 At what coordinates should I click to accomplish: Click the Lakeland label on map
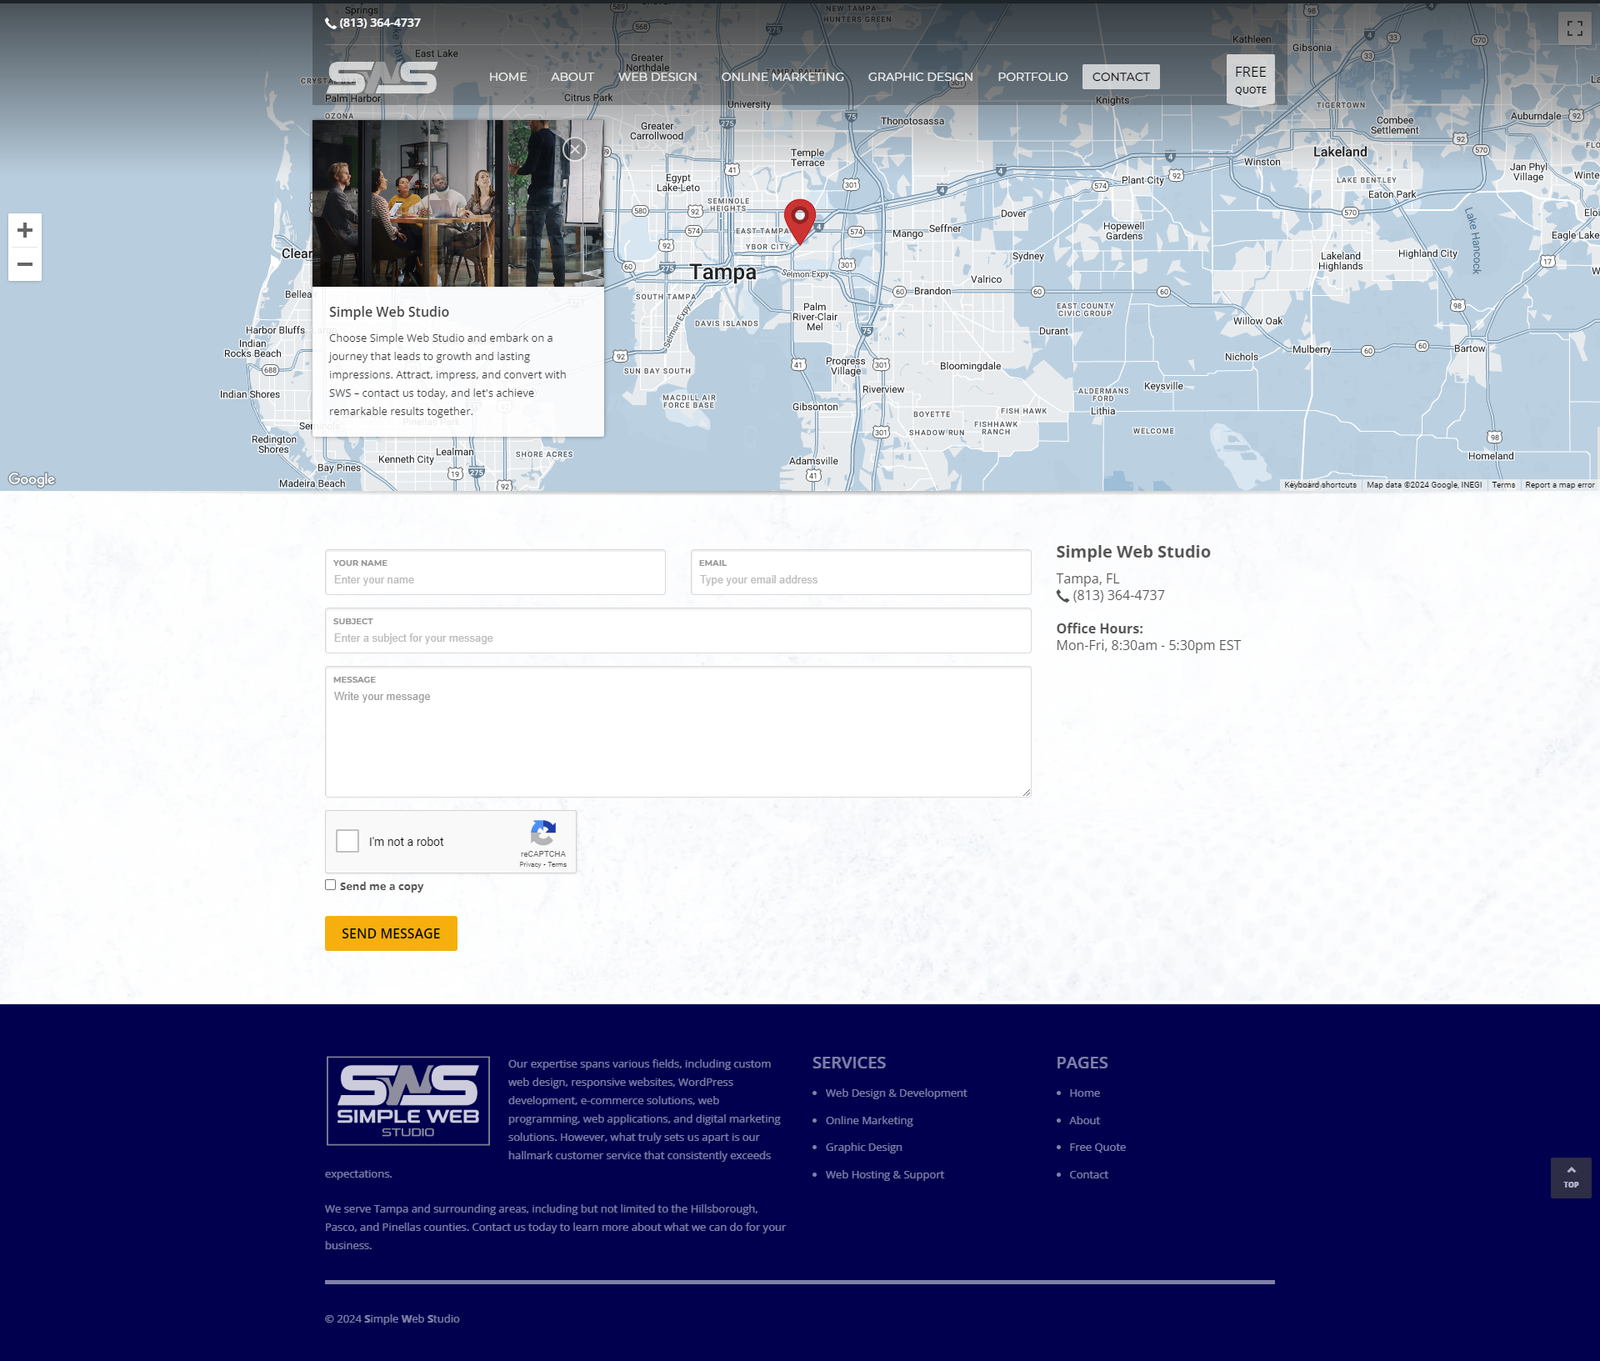(x=1340, y=152)
